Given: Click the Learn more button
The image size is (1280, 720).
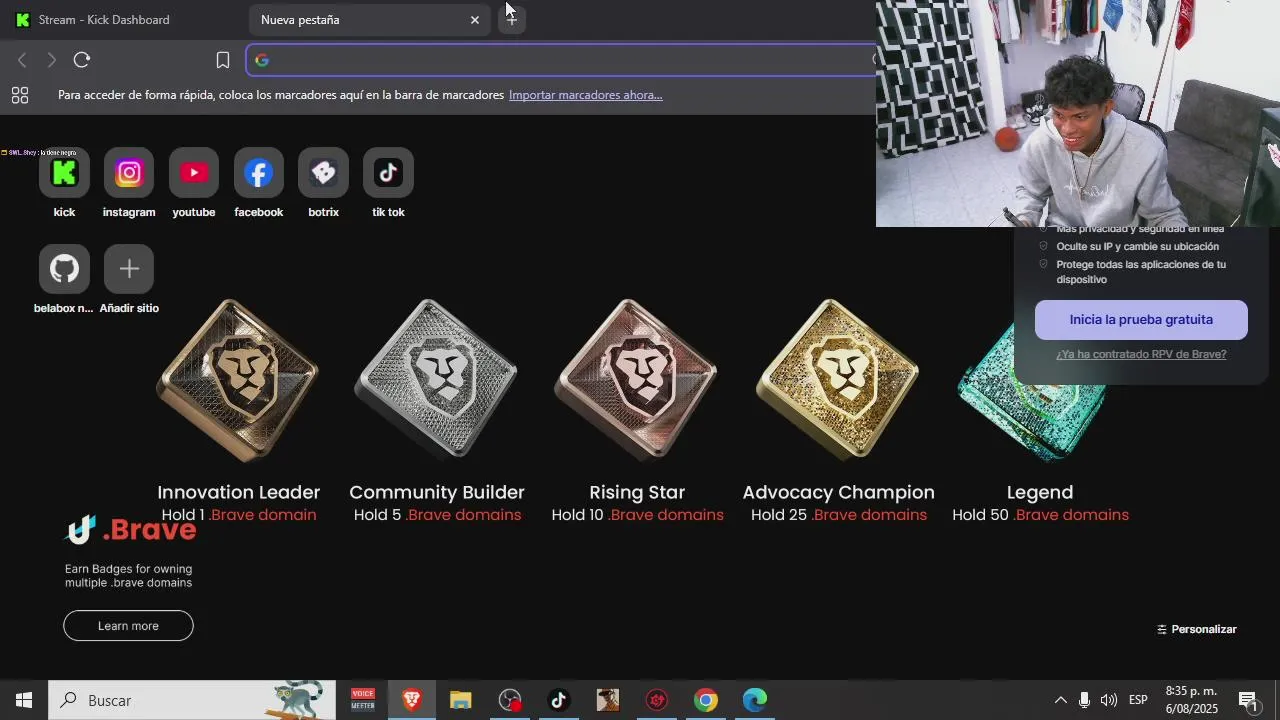Looking at the screenshot, I should (128, 626).
